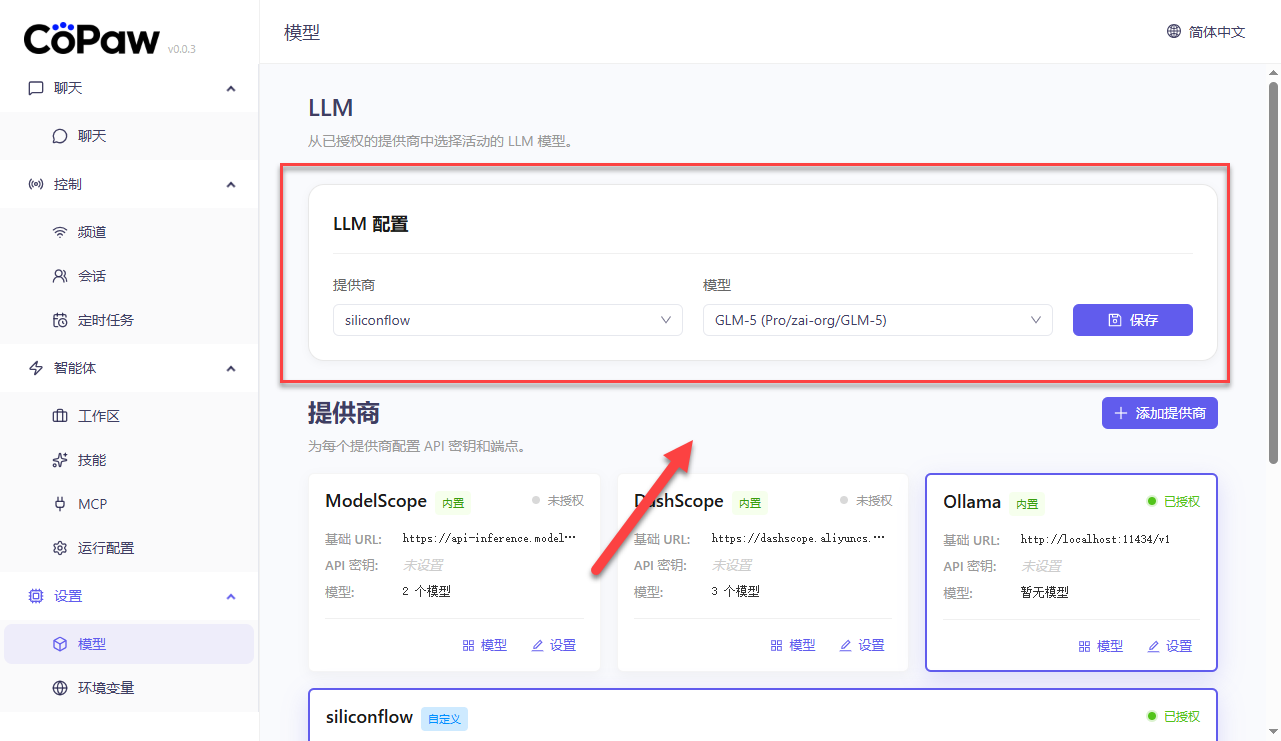Collapse the 智能体 sidebar group
The image size is (1281, 741).
point(231,368)
